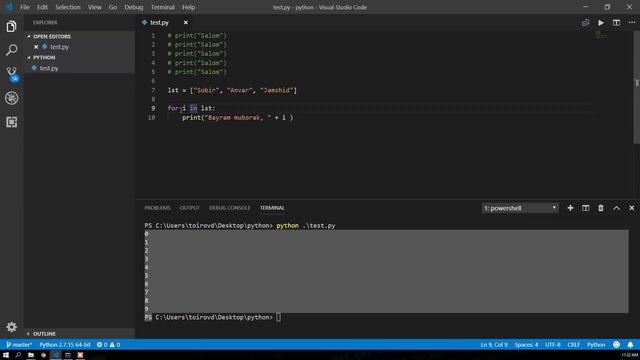The height and width of the screenshot is (360, 640).
Task: Split the terminal panel
Action: (x=586, y=208)
